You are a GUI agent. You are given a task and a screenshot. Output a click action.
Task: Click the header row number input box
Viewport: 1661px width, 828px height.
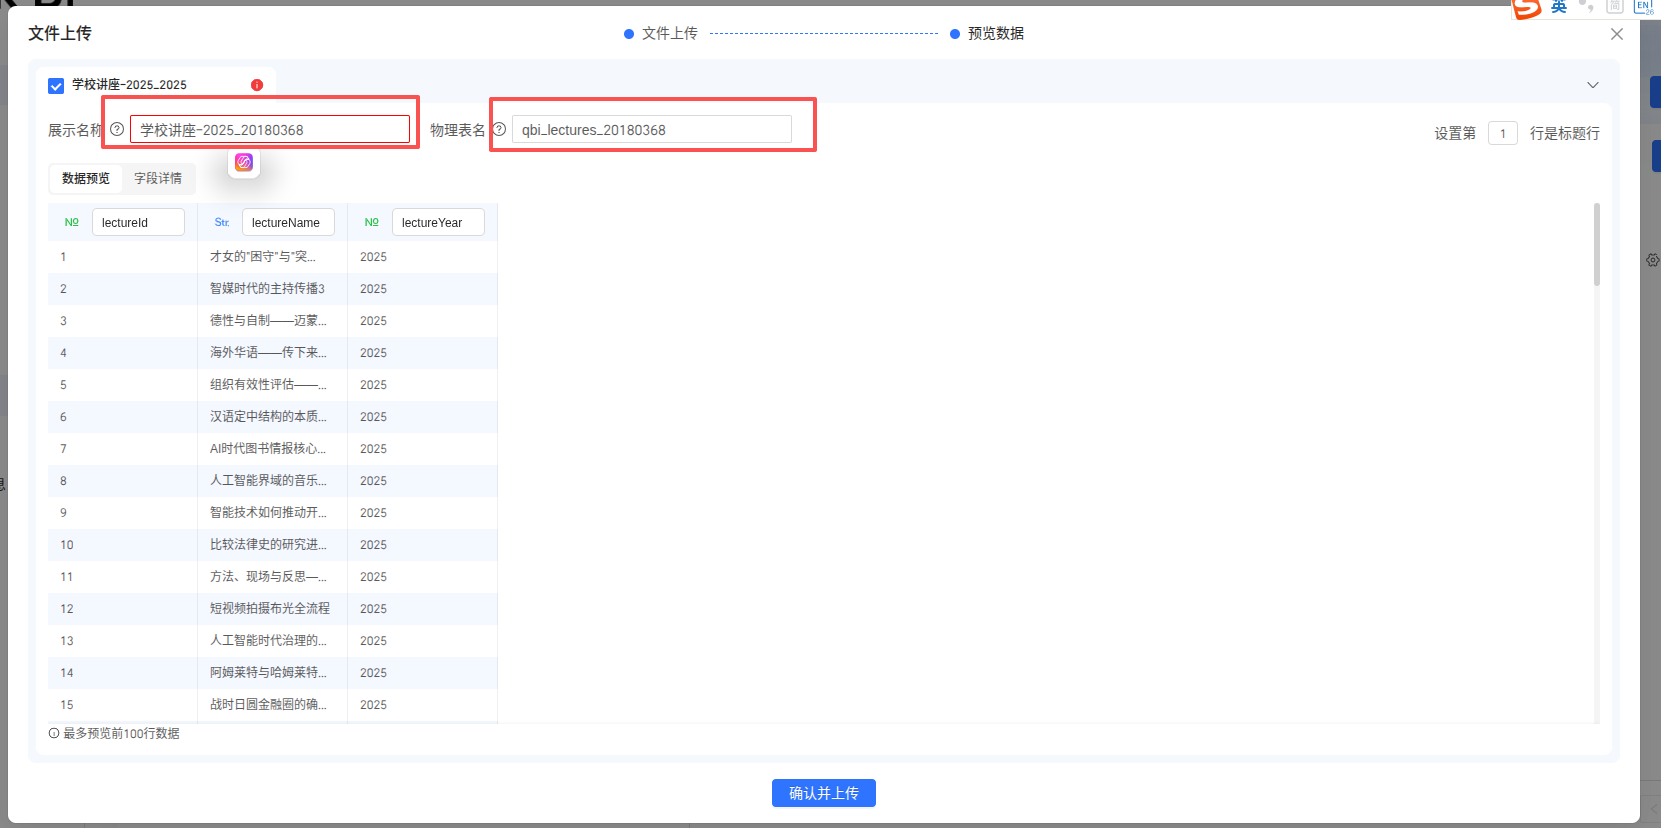click(x=1502, y=133)
